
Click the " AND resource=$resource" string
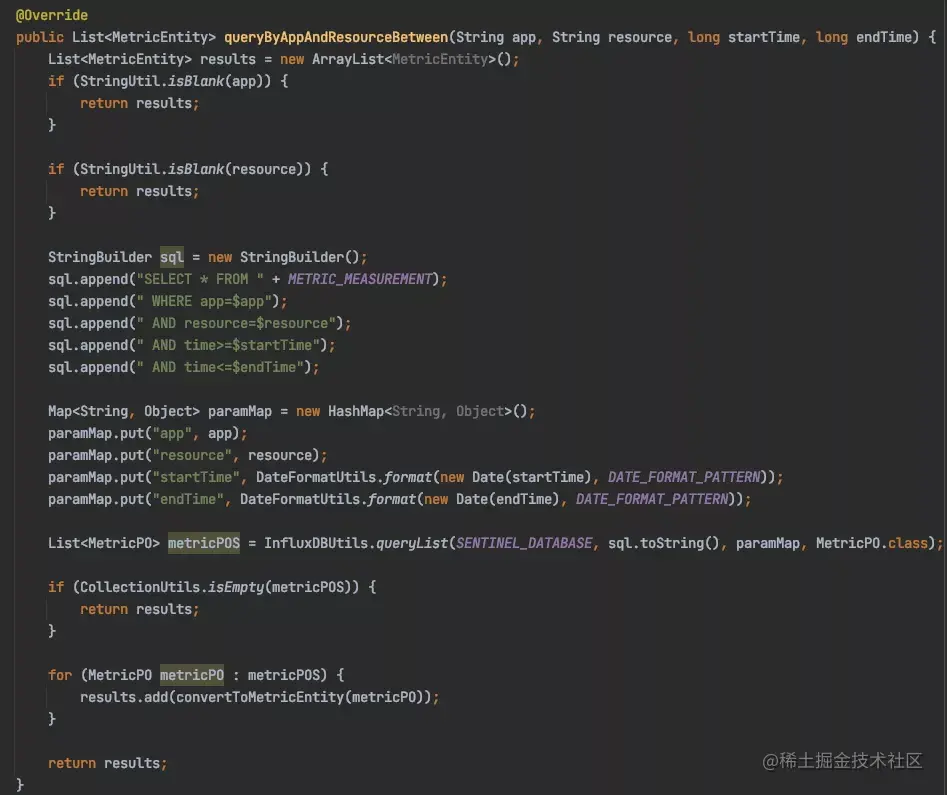click(236, 323)
